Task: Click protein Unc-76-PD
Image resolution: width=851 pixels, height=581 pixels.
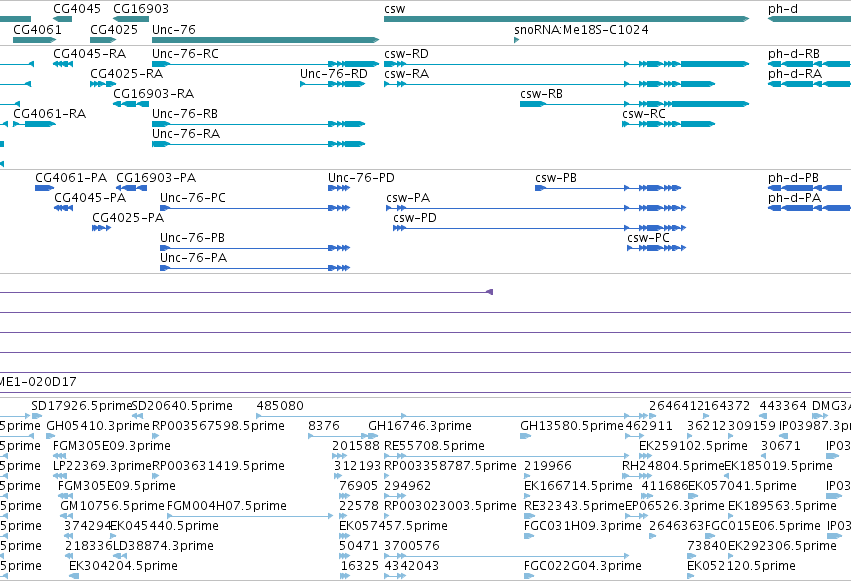Action: pos(339,188)
